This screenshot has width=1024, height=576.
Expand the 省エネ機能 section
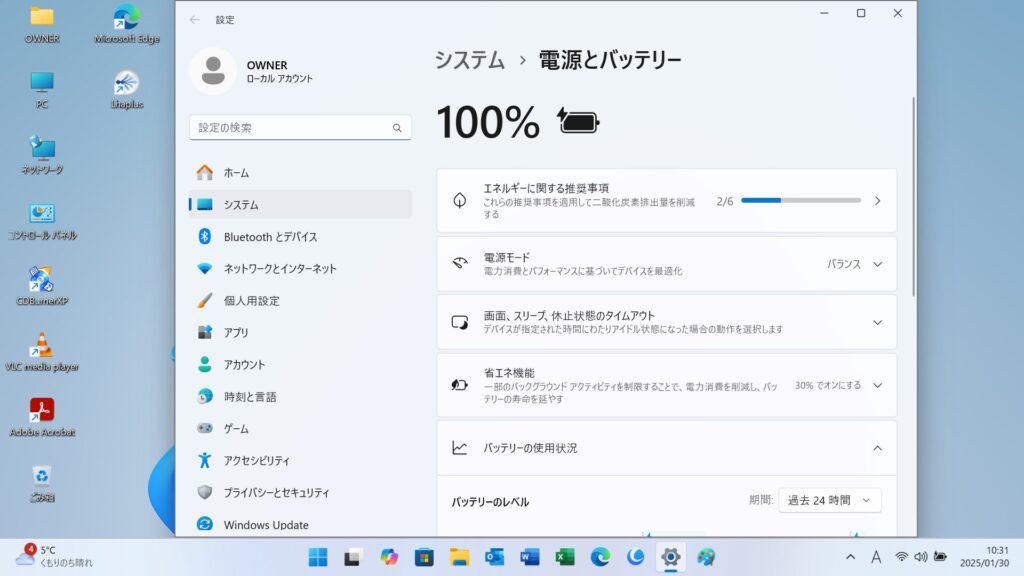tap(877, 385)
